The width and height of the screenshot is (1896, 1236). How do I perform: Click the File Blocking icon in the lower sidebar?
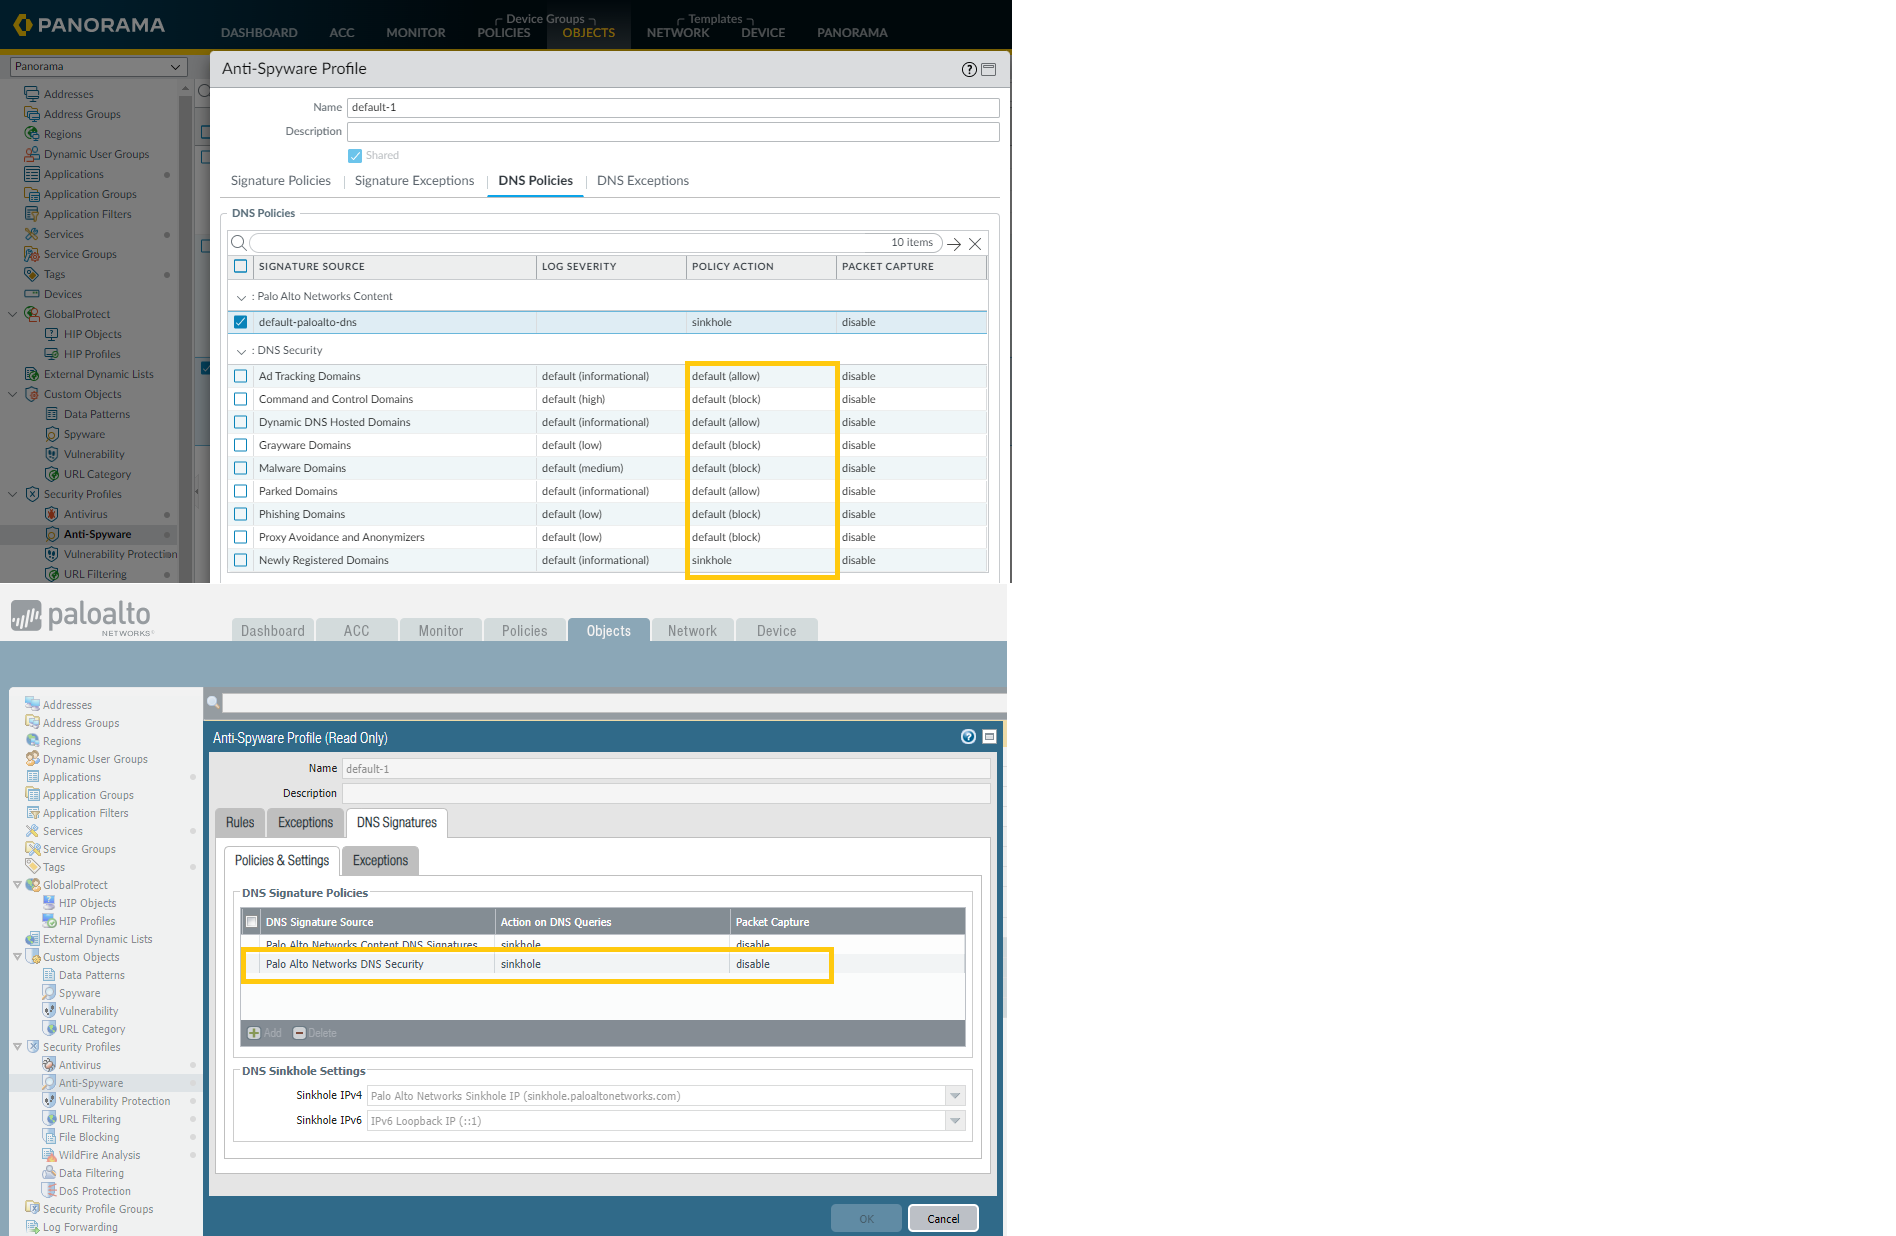coord(49,1137)
